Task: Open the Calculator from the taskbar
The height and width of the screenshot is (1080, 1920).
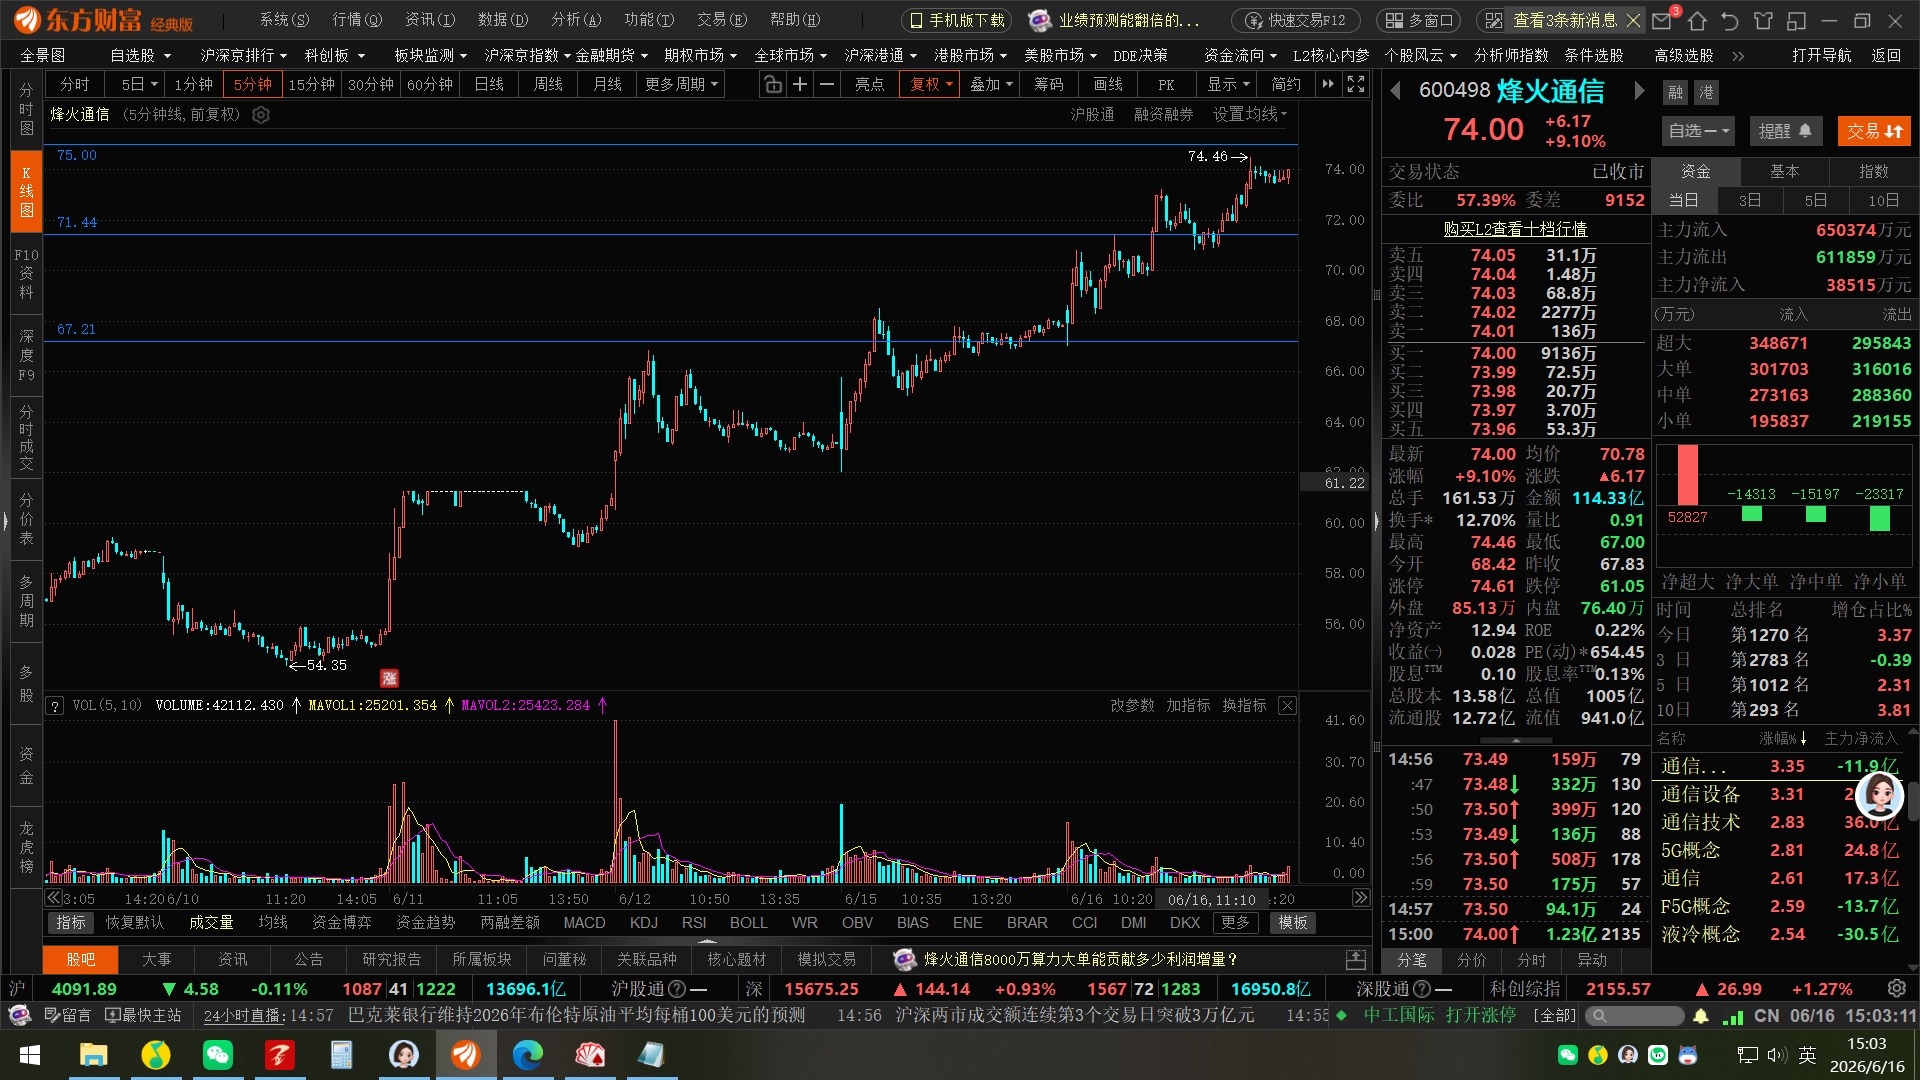Action: [x=341, y=1055]
